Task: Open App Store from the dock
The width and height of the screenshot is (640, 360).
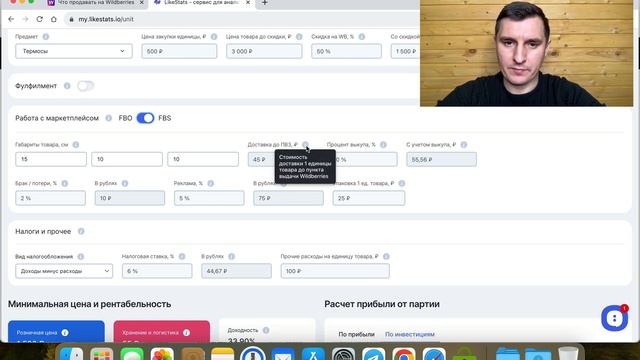Action: click(313, 354)
